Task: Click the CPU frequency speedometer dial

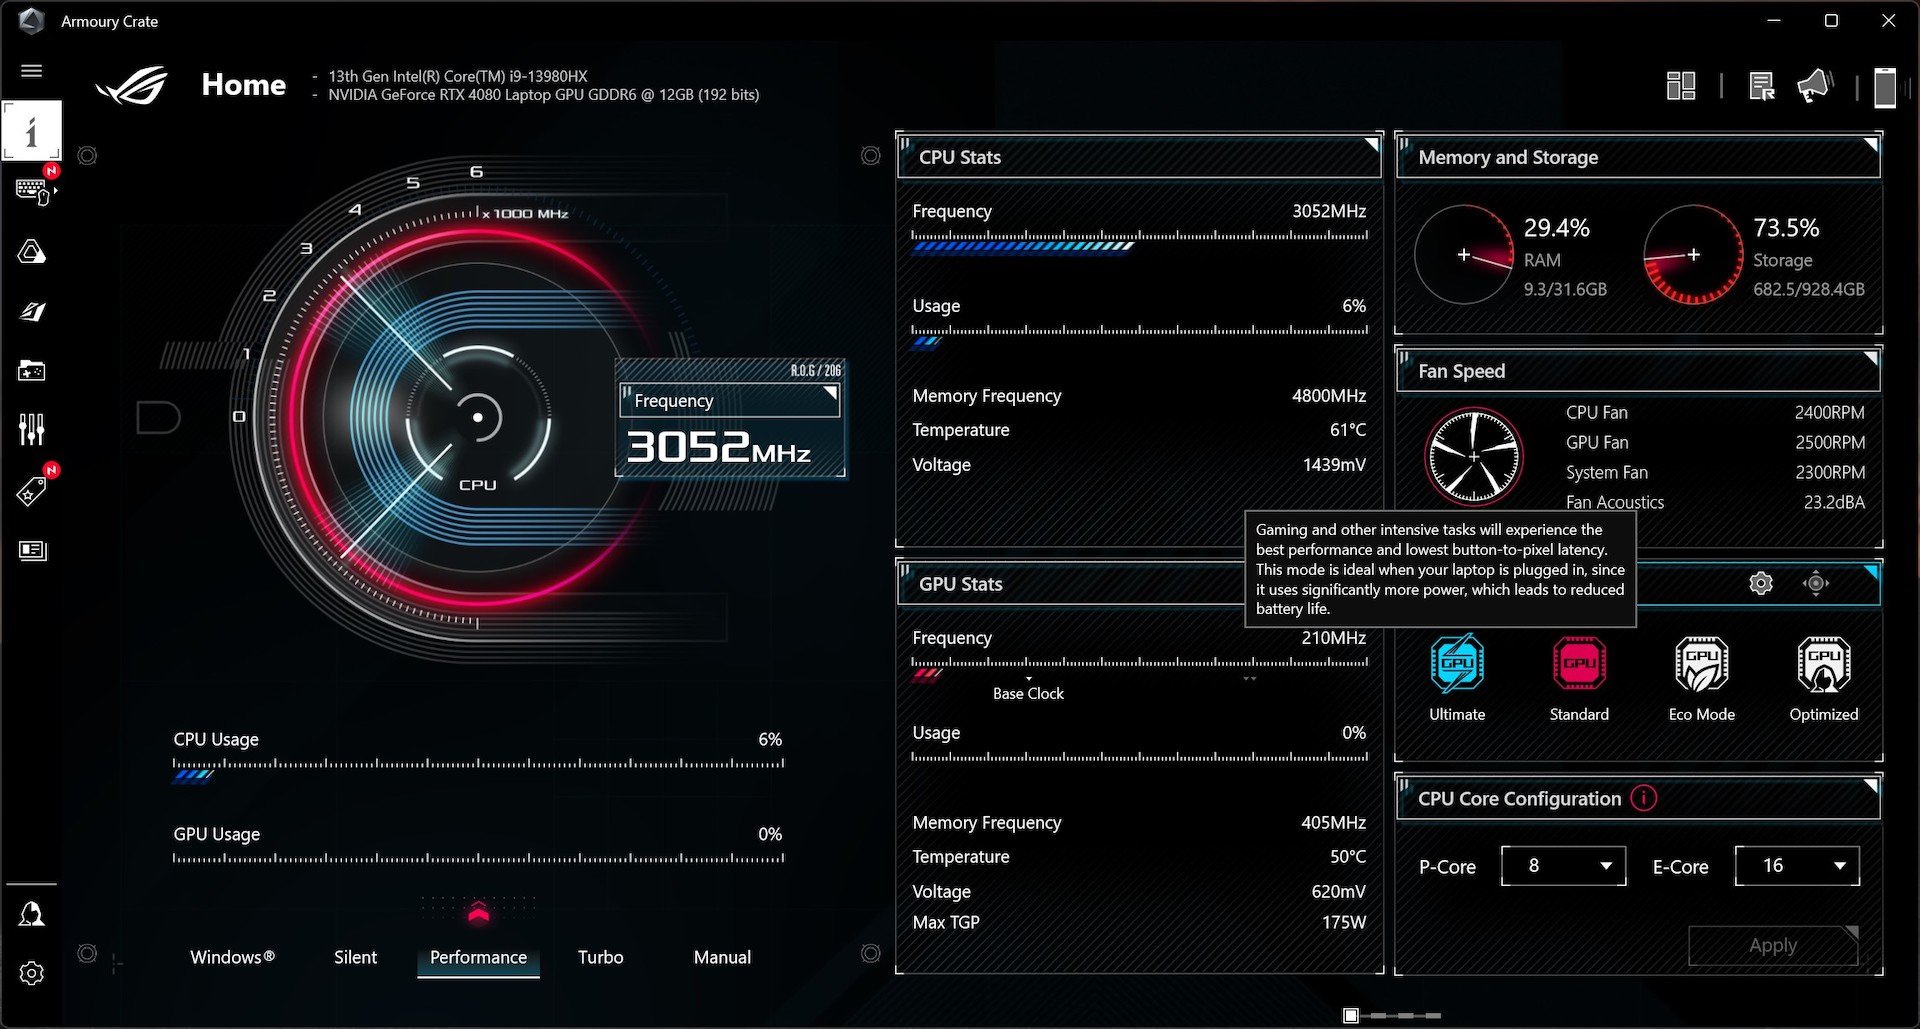Action: click(477, 417)
